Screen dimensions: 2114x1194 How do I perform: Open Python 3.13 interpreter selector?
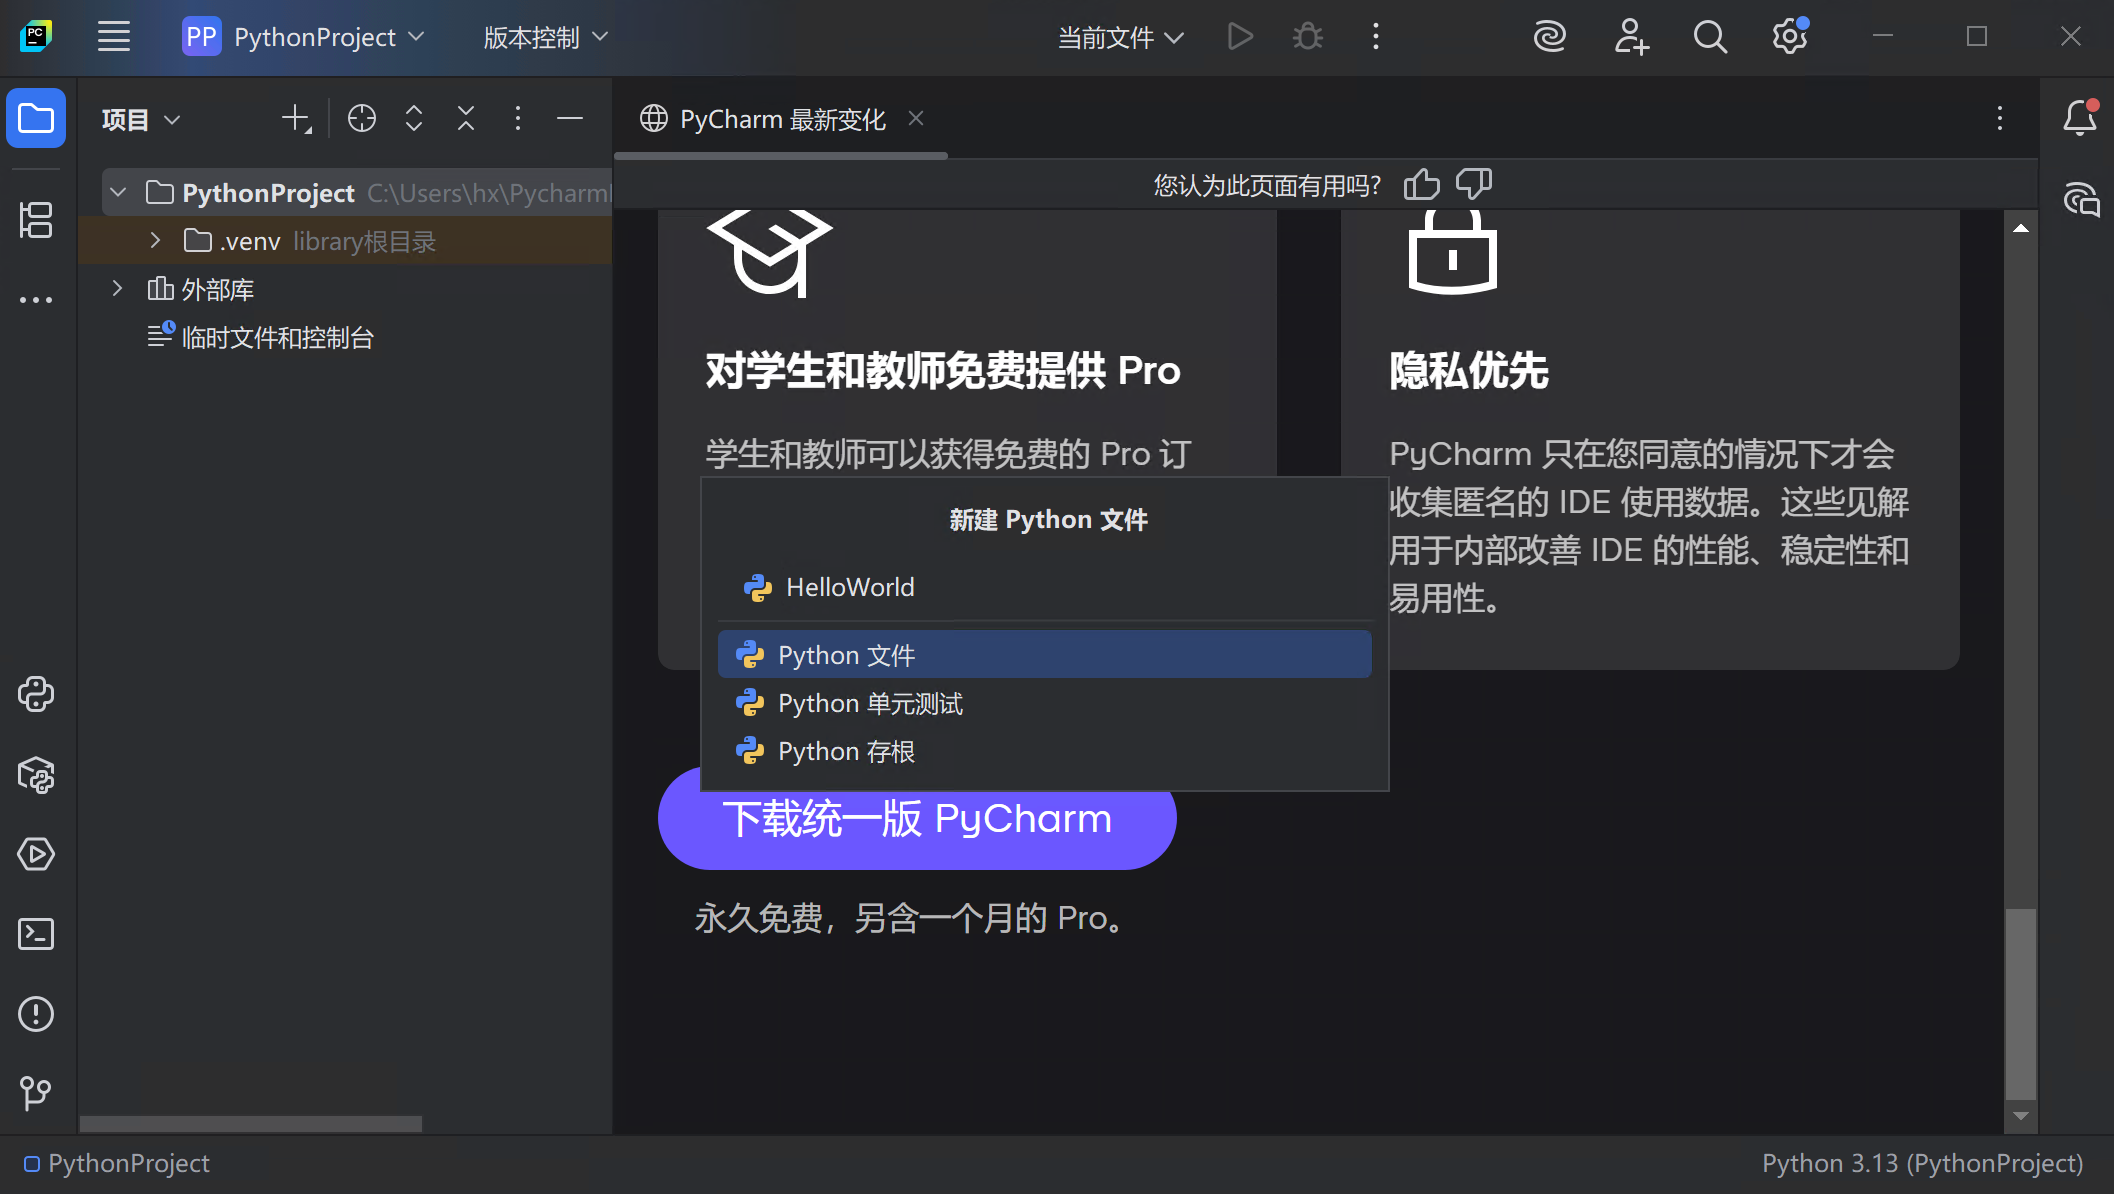1922,1164
